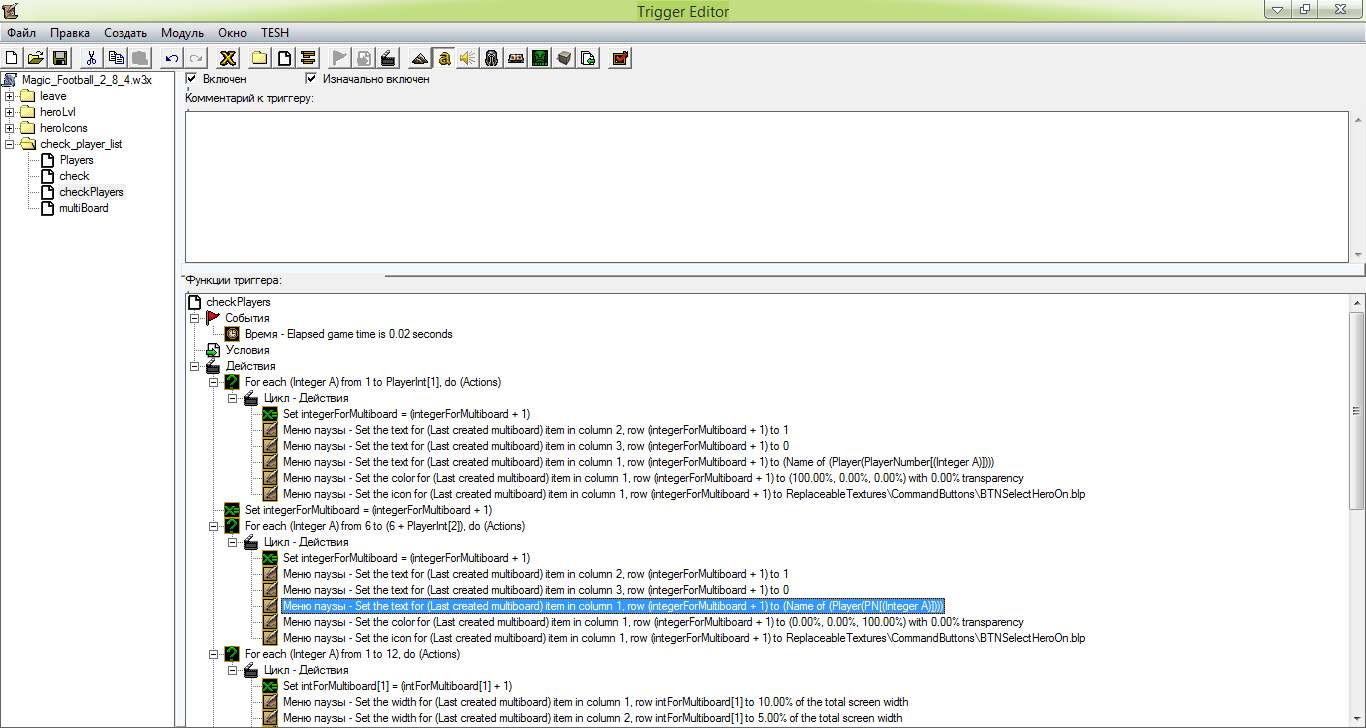Image resolution: width=1366 pixels, height=728 pixels.
Task: Add a new action with the clapperboard icon
Action: 388,58
